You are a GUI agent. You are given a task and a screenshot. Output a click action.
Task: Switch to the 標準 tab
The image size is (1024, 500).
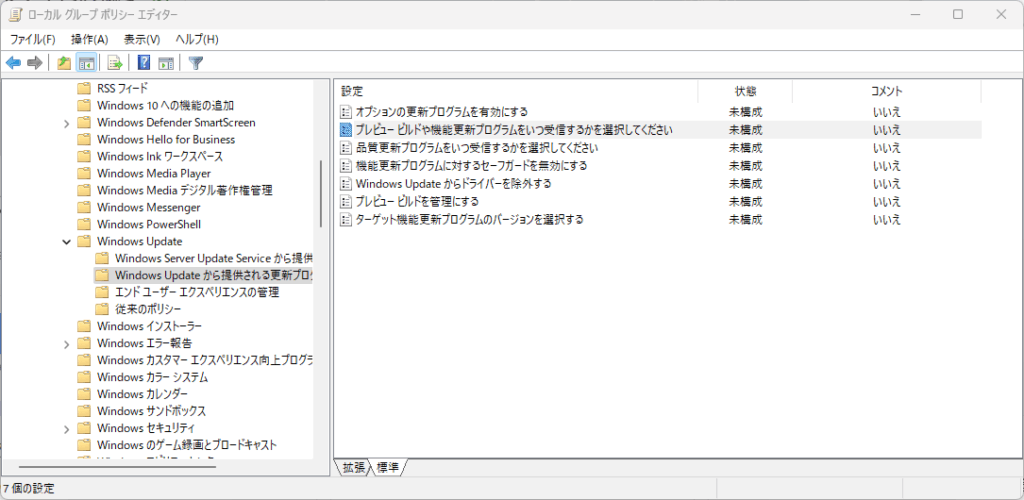point(388,467)
